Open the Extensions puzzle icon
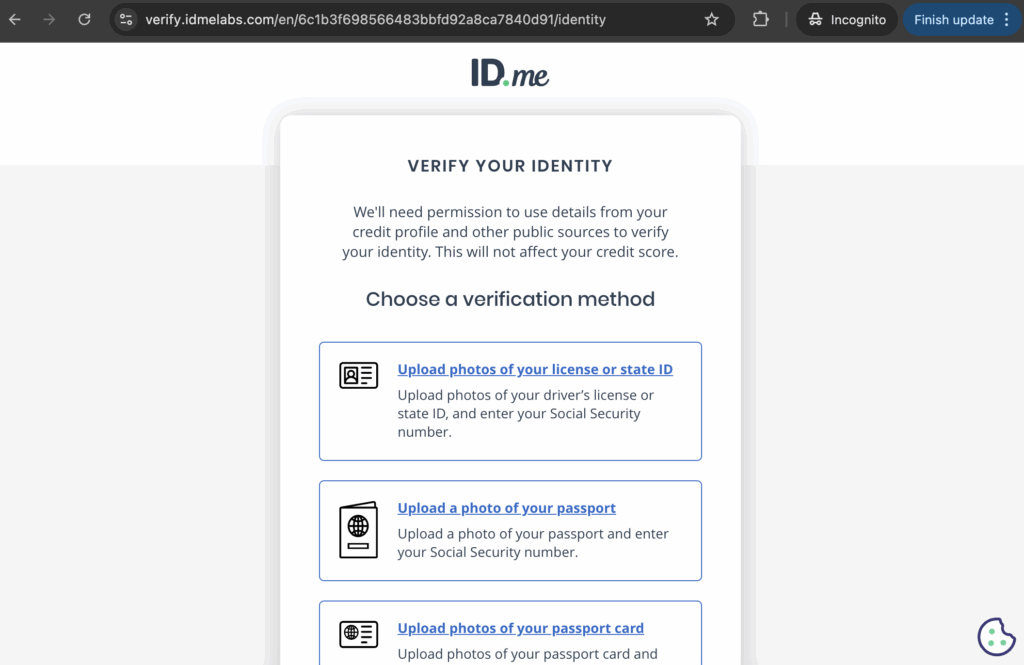 click(x=761, y=20)
